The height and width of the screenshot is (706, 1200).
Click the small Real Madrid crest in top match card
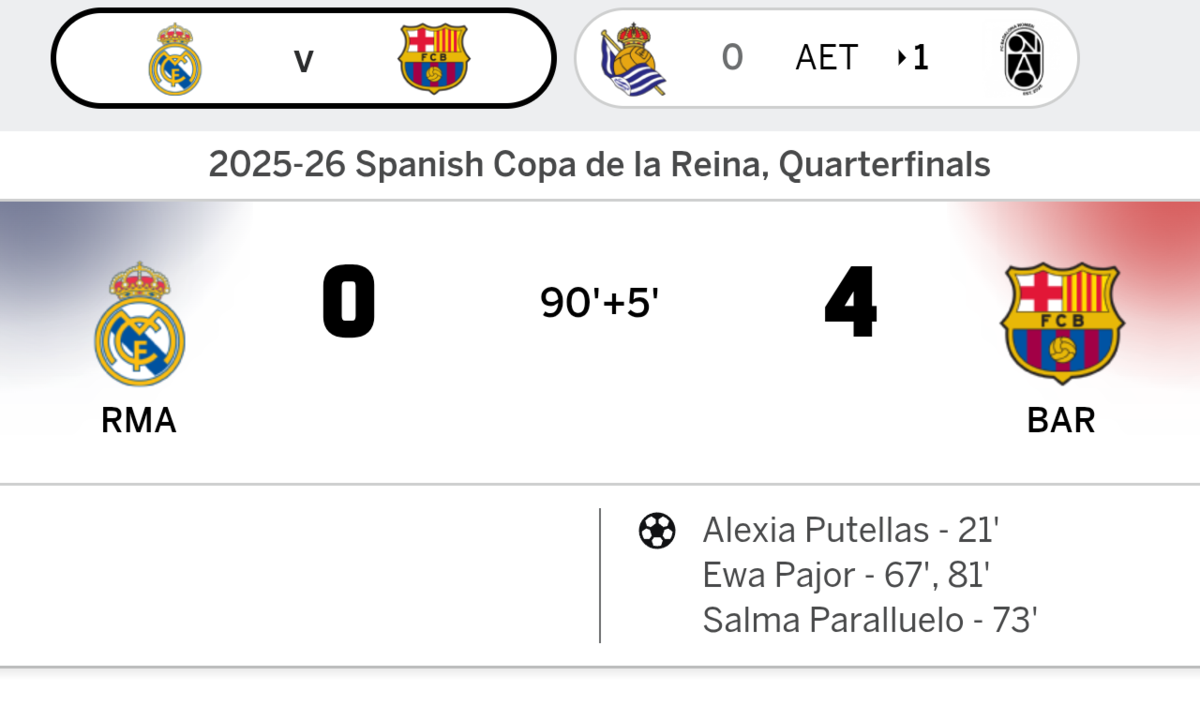(x=175, y=59)
